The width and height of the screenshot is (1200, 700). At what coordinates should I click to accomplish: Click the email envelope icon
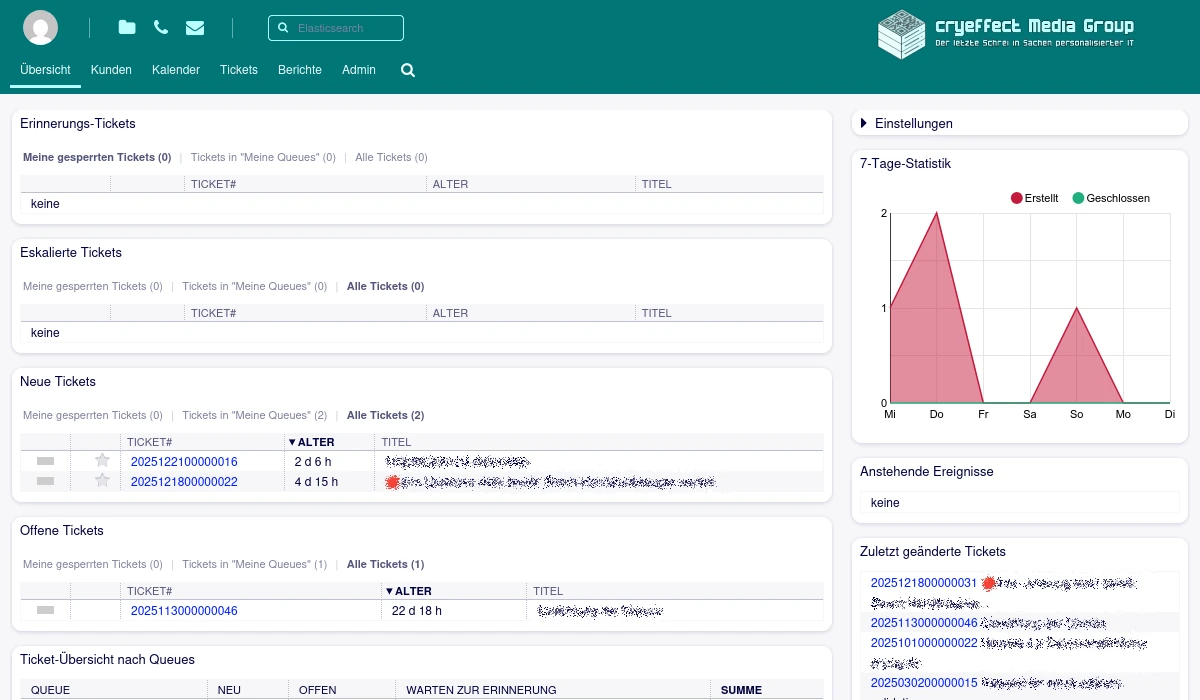[195, 28]
